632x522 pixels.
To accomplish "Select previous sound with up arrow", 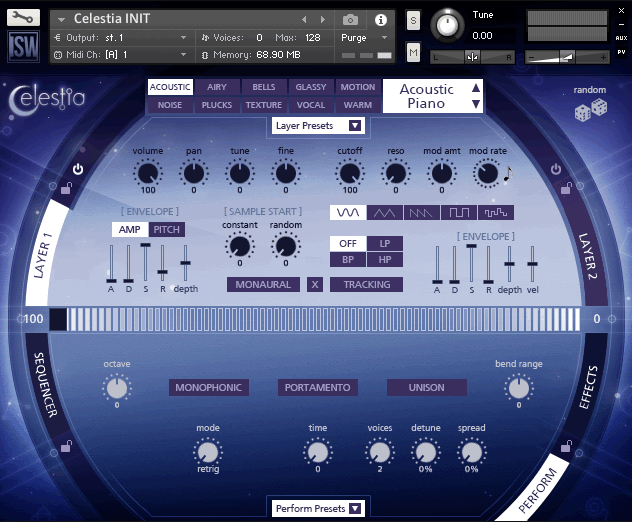I will [476, 87].
